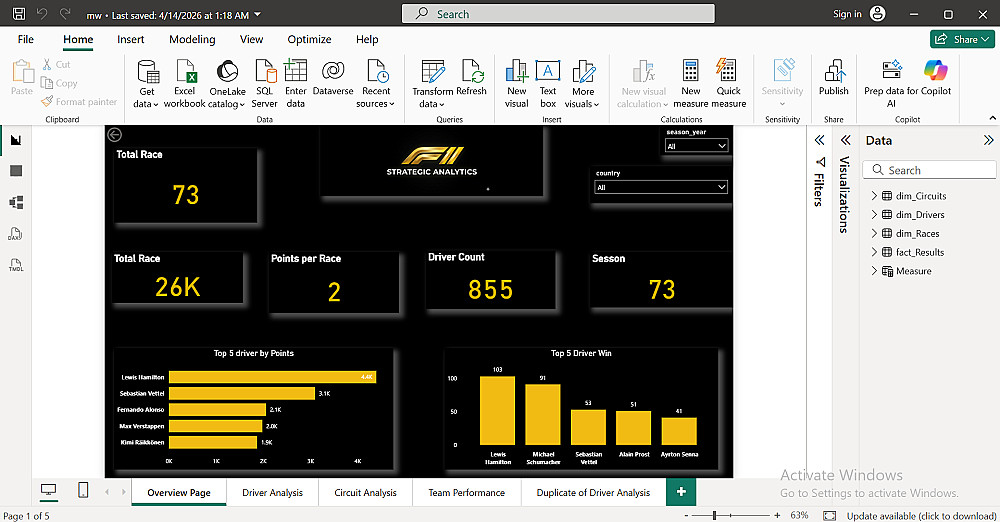Open the More visuals menu
The width and height of the screenshot is (1000, 522).
click(582, 84)
